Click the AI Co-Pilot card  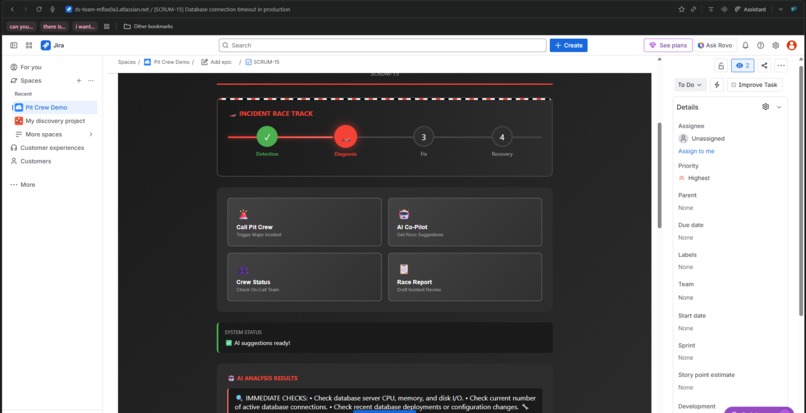pos(465,222)
